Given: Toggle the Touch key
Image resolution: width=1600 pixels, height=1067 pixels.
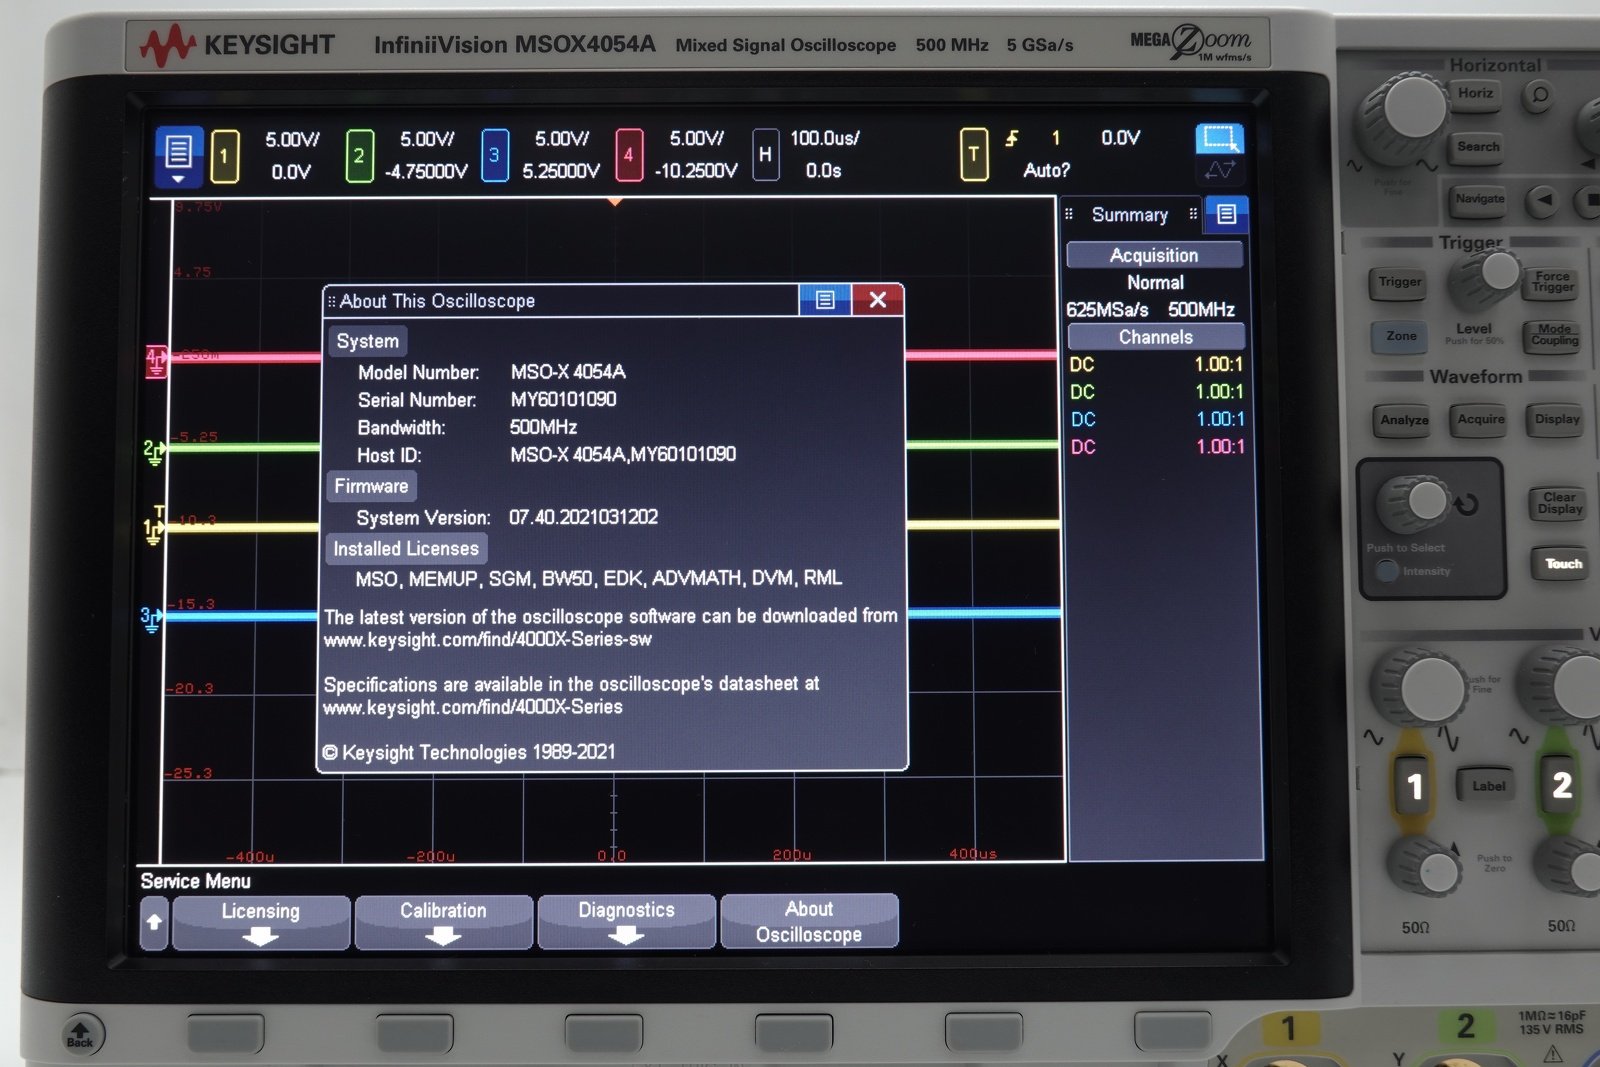Looking at the screenshot, I should (1564, 564).
